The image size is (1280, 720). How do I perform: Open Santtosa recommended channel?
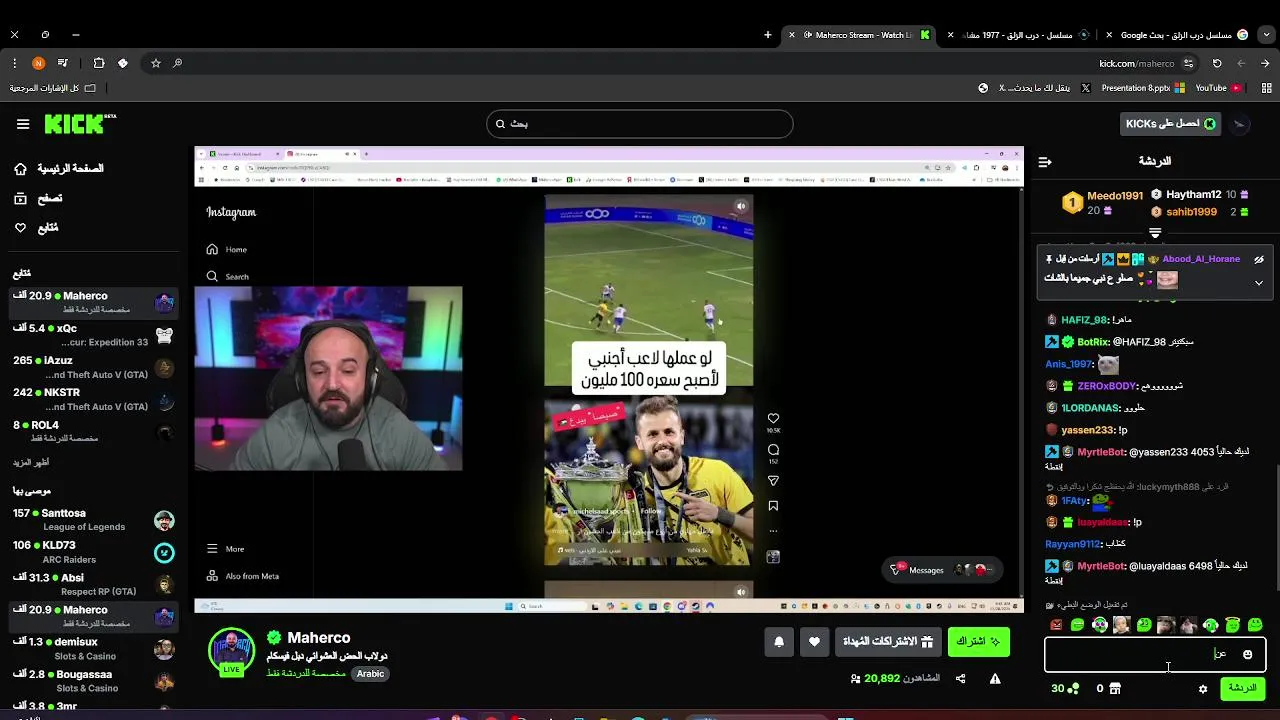pos(93,520)
